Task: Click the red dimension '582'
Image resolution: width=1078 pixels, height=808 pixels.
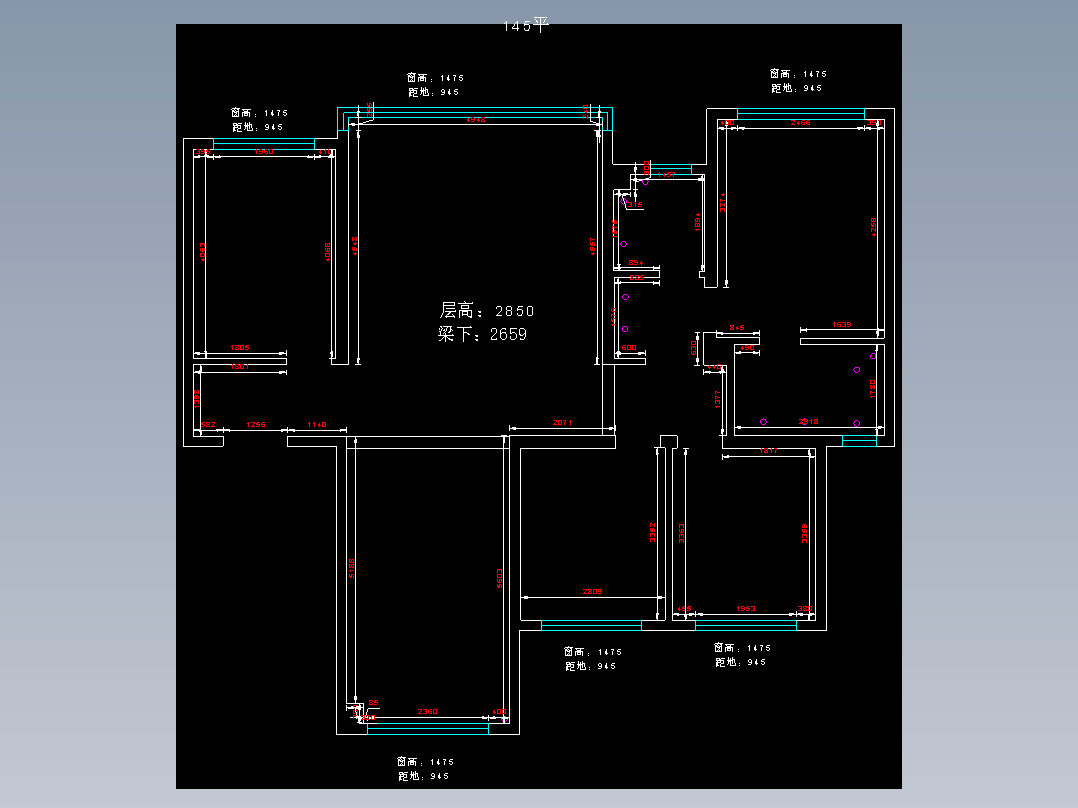Action: (x=208, y=424)
